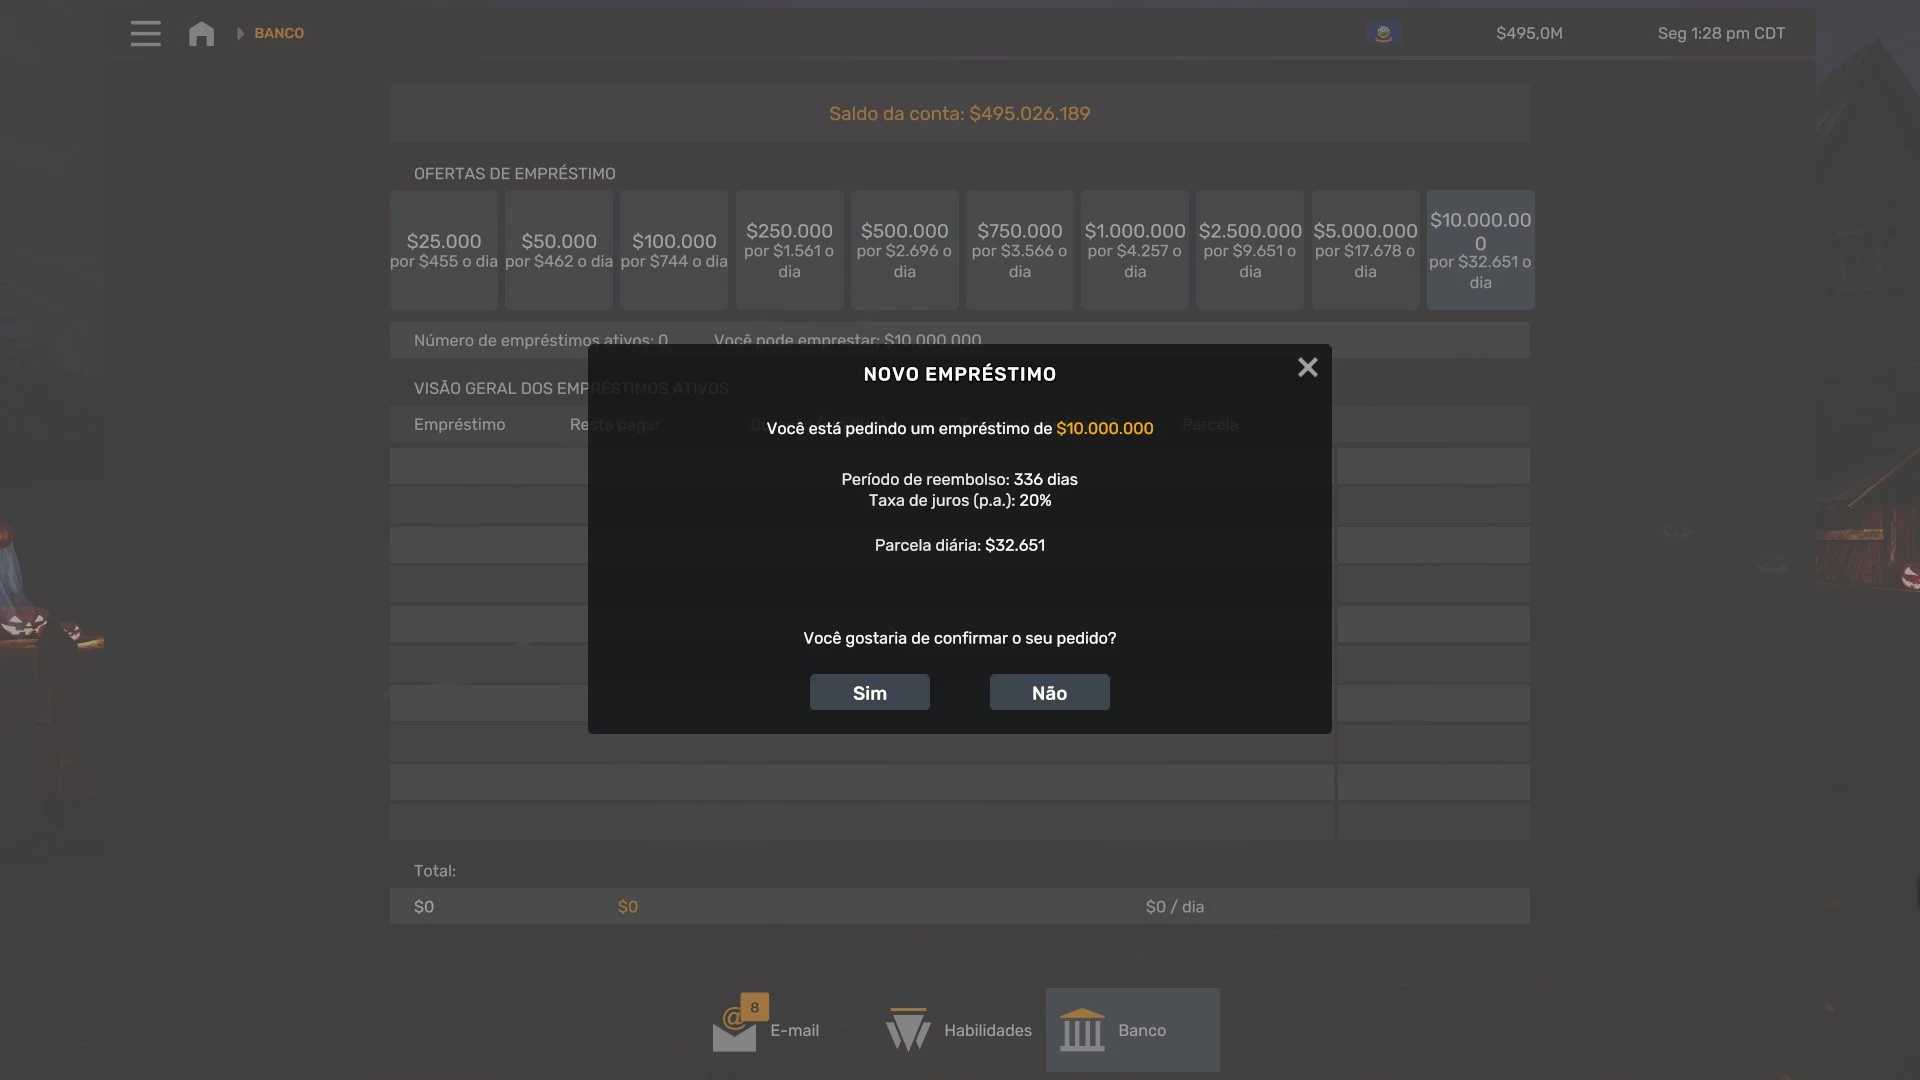The image size is (1920, 1080).
Task: Close the Novo Empréstimo dialog
Action: pyautogui.click(x=1307, y=367)
